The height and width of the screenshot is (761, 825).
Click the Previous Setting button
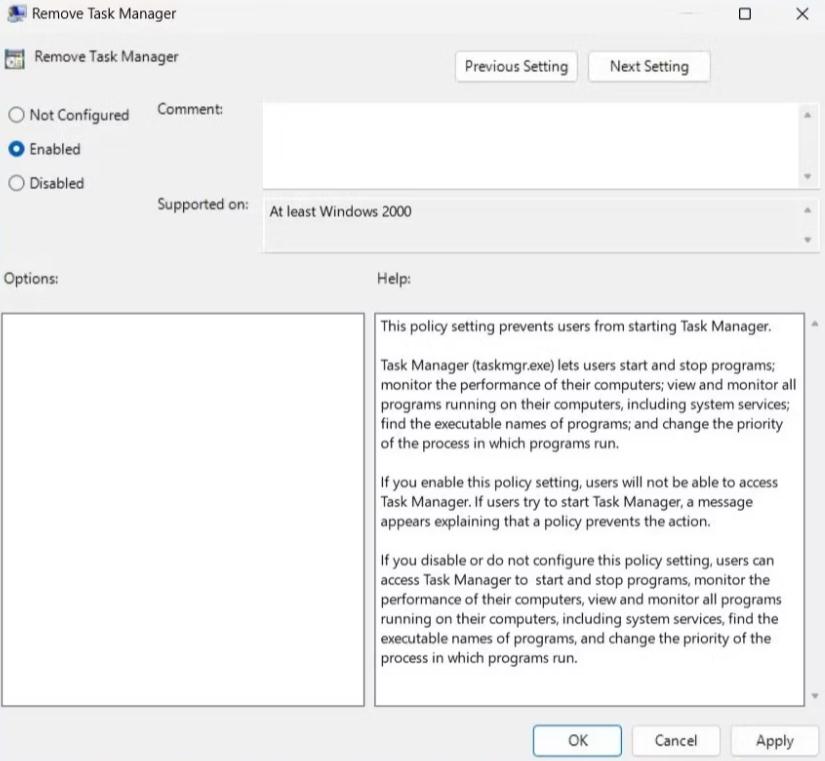[516, 66]
